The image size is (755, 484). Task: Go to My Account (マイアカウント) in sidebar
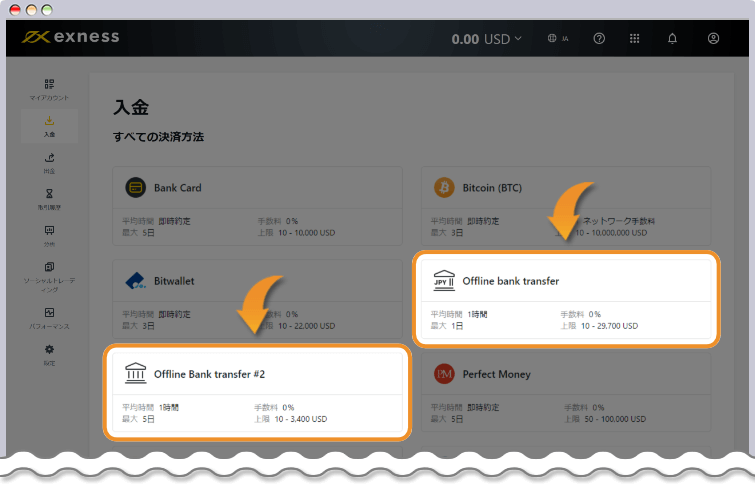(49, 90)
